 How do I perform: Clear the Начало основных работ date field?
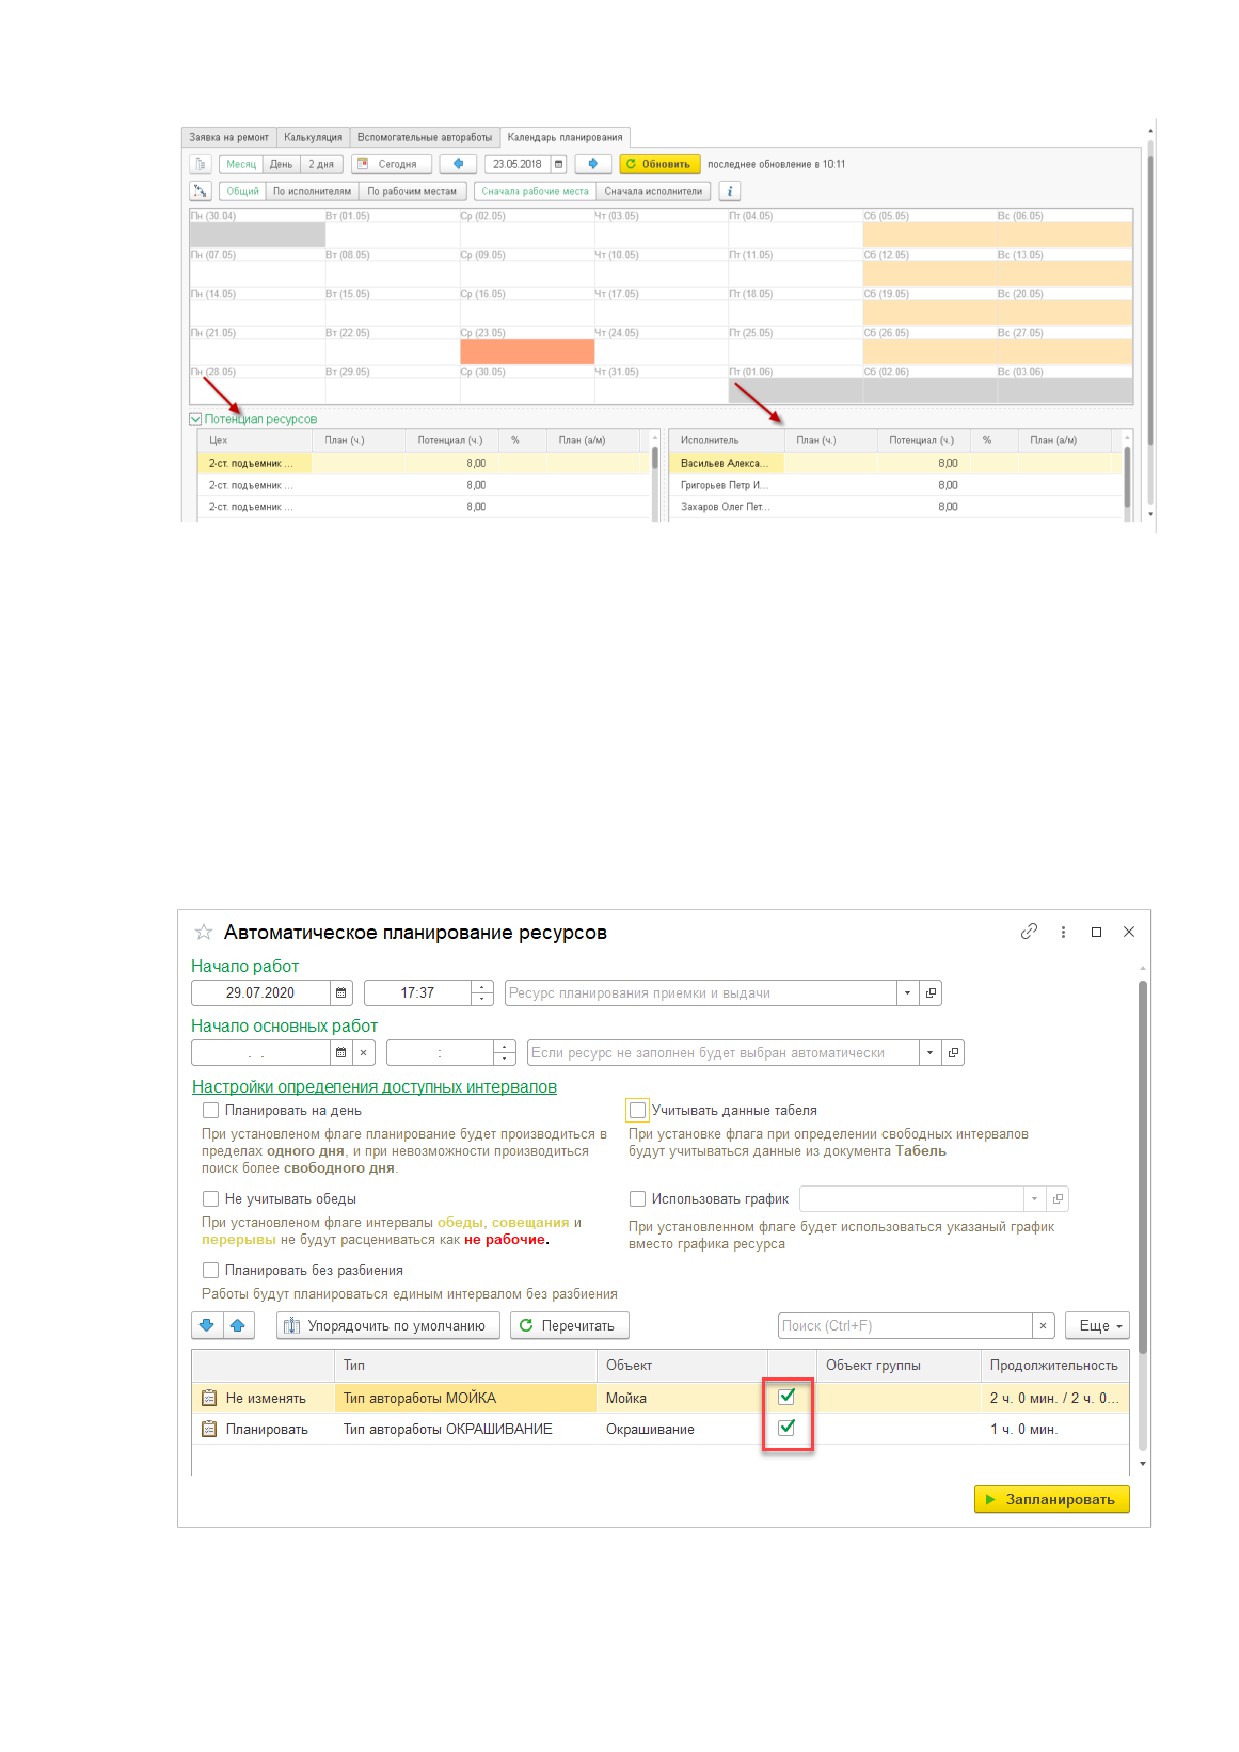(364, 1053)
